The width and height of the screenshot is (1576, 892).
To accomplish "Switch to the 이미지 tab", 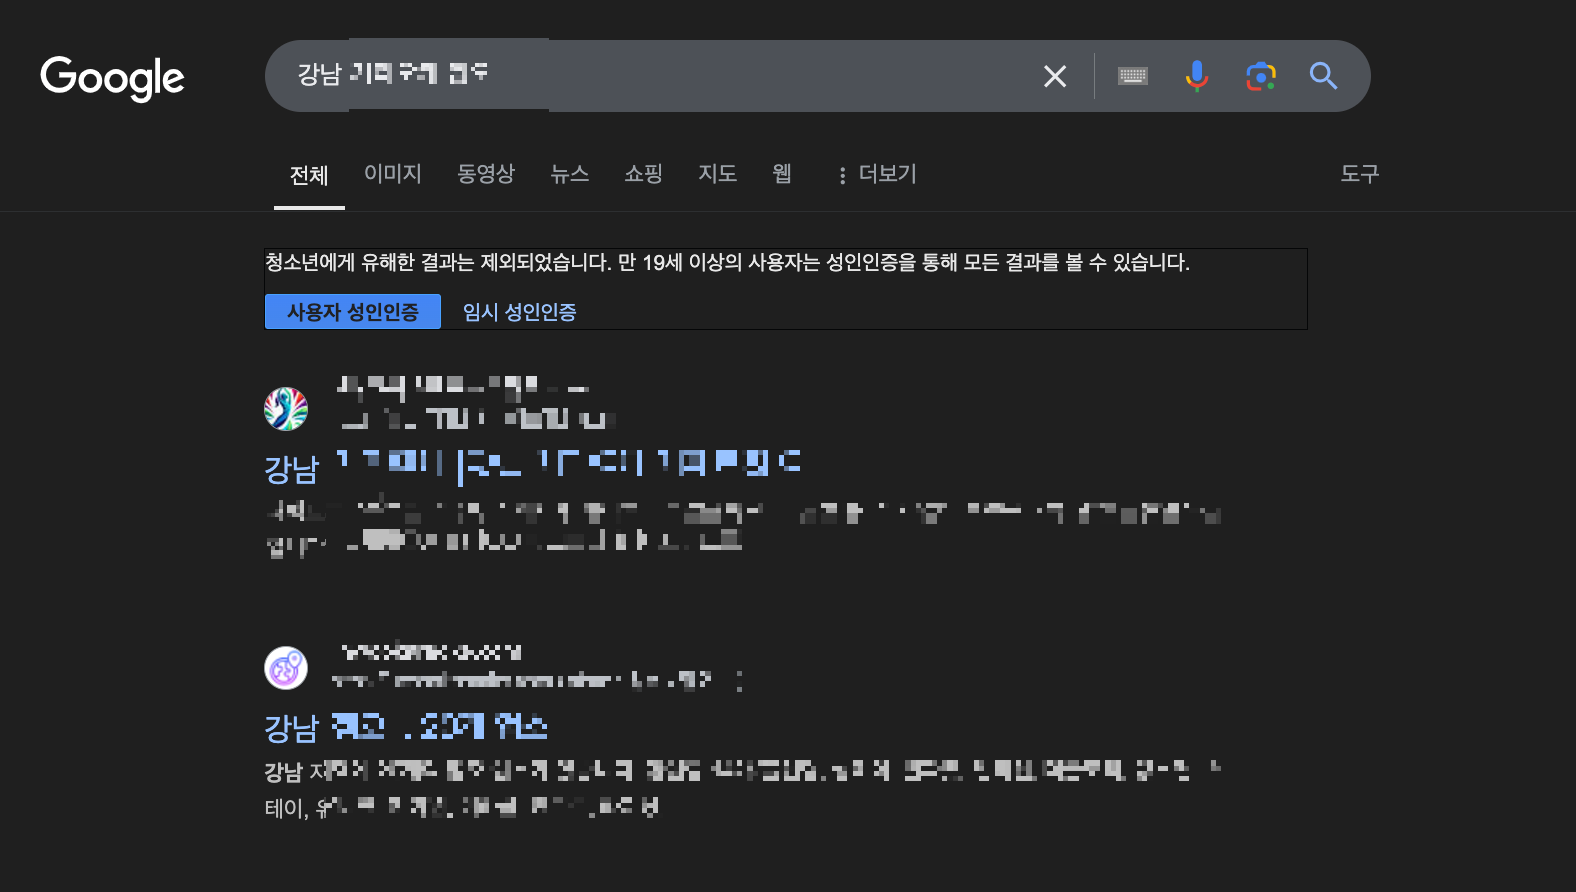I will [393, 174].
